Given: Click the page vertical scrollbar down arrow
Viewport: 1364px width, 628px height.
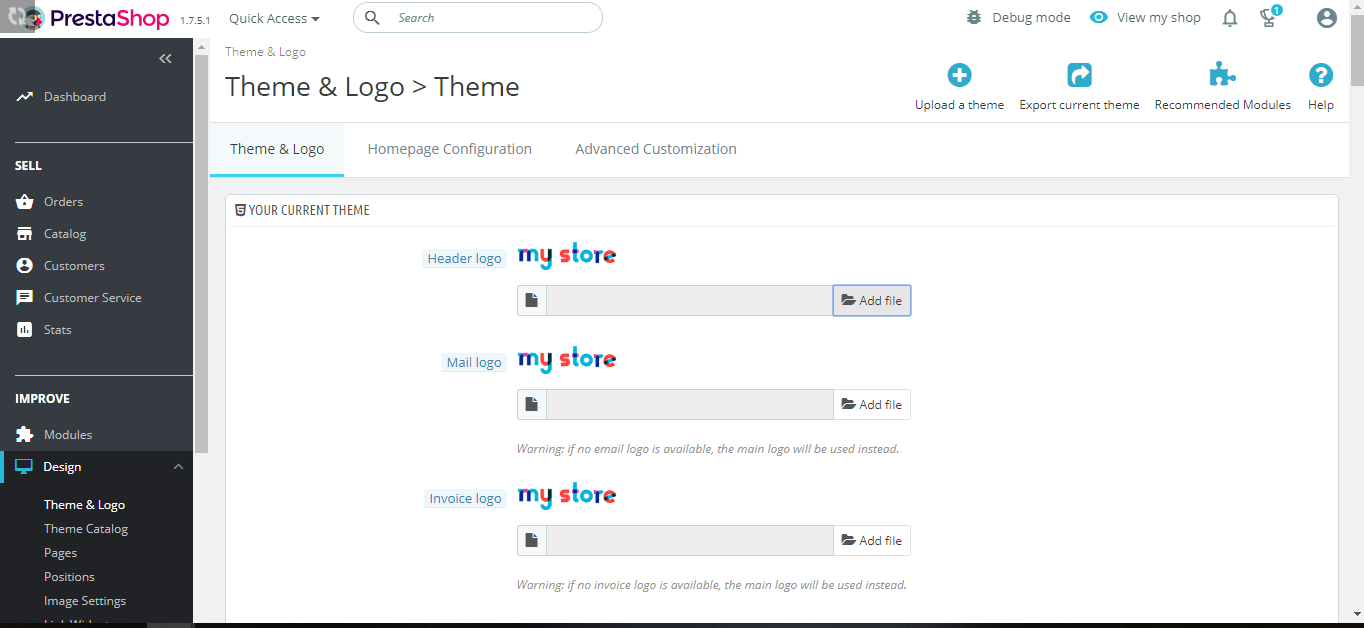Looking at the screenshot, I should coord(1356,614).
